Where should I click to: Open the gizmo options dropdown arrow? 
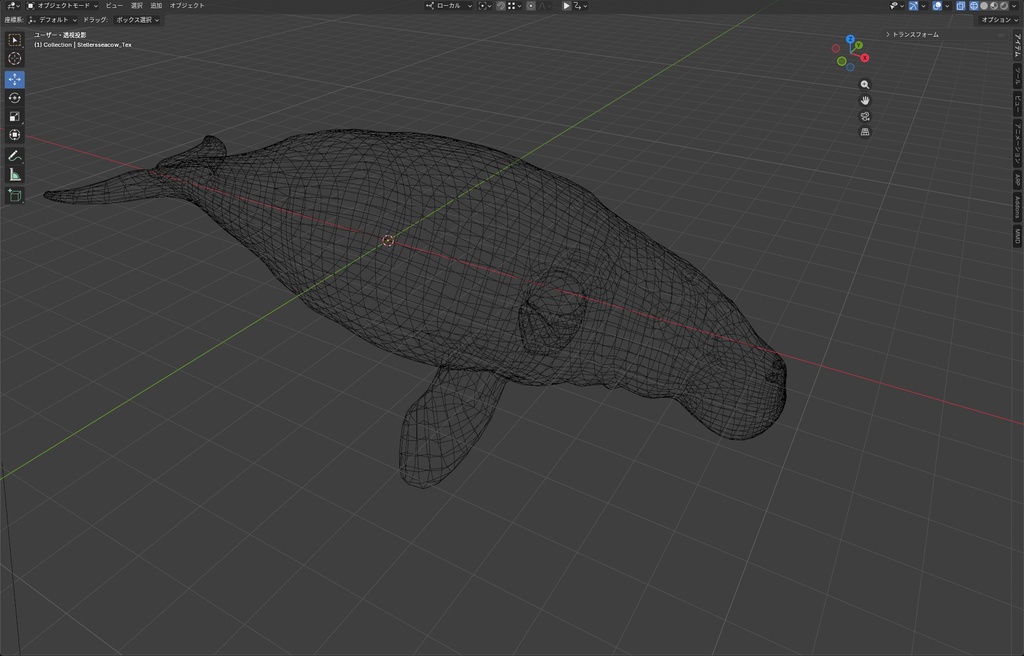point(923,6)
